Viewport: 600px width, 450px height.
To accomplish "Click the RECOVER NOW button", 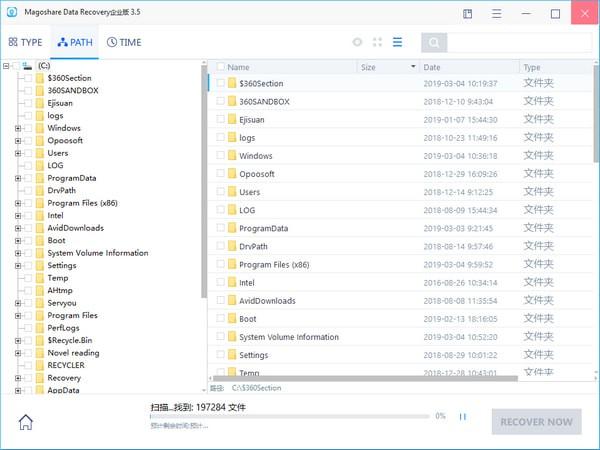I will [x=536, y=422].
